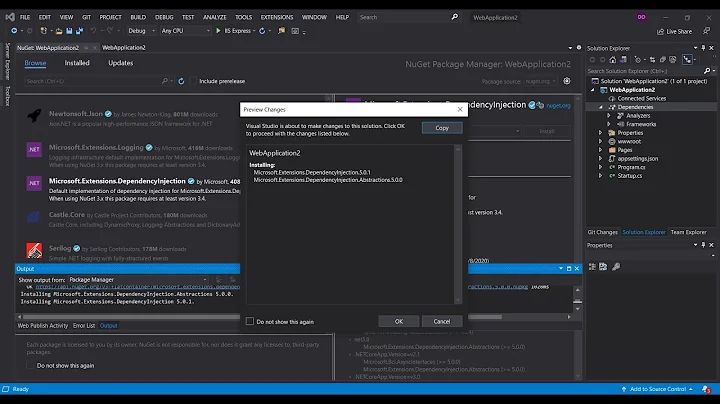Open the nuget.org package source dropdown
720x404 pixels.
pyautogui.click(x=540, y=81)
